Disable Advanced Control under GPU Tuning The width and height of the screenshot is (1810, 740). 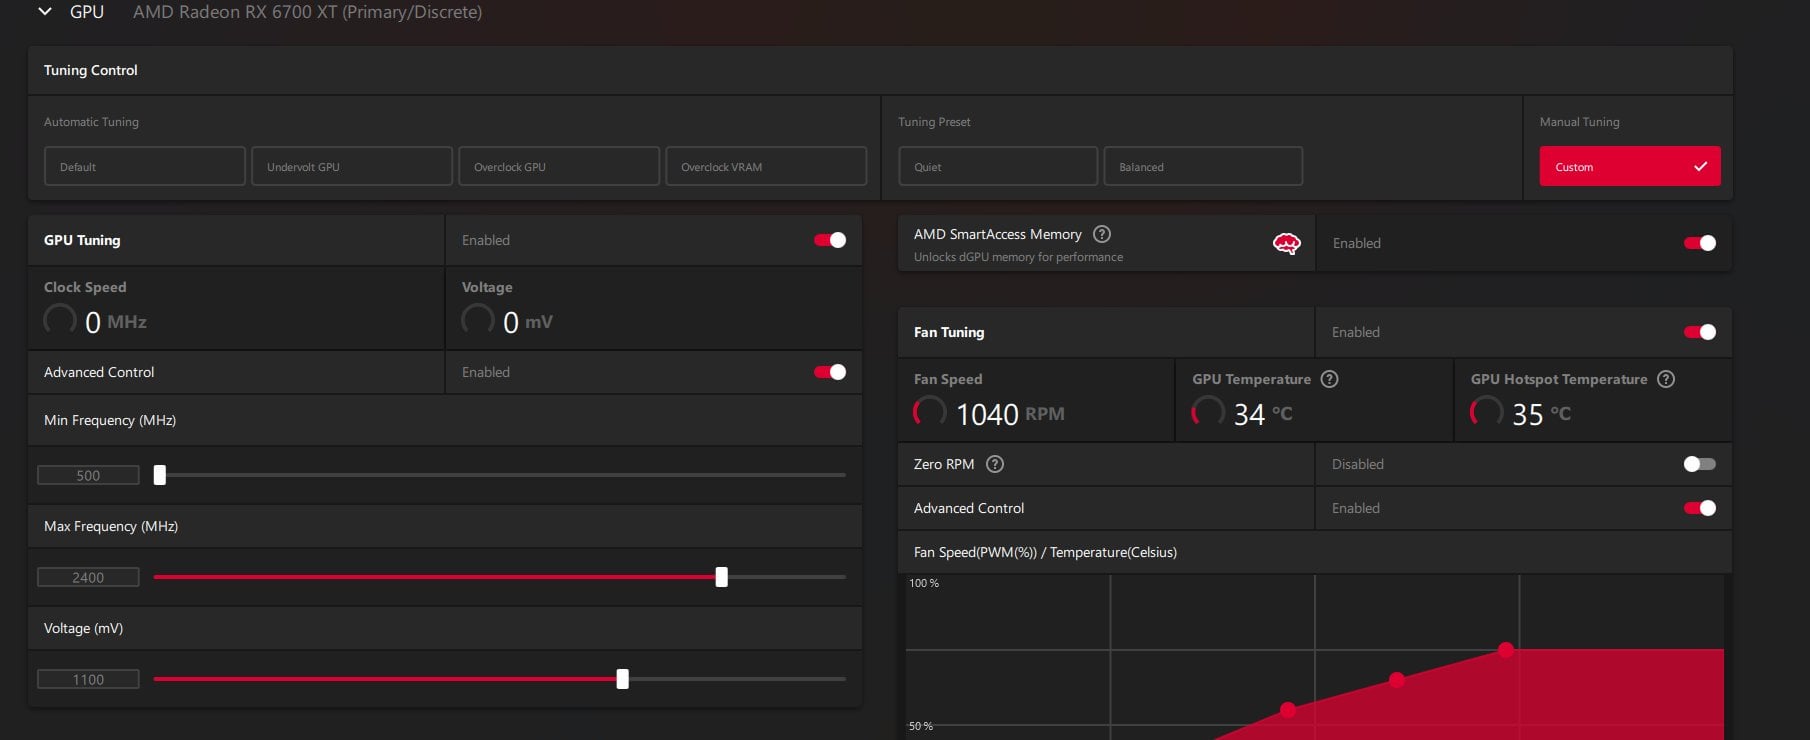(830, 372)
